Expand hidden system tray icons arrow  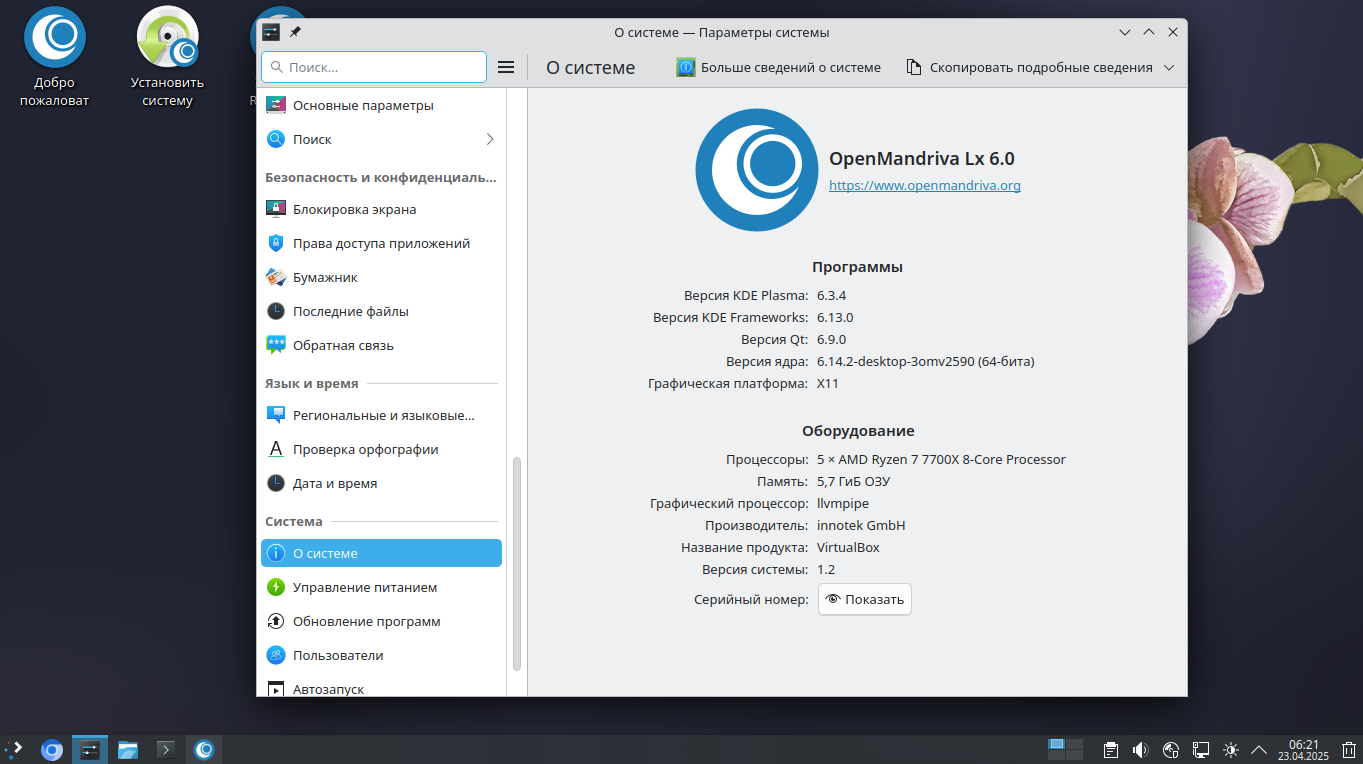click(x=1259, y=750)
